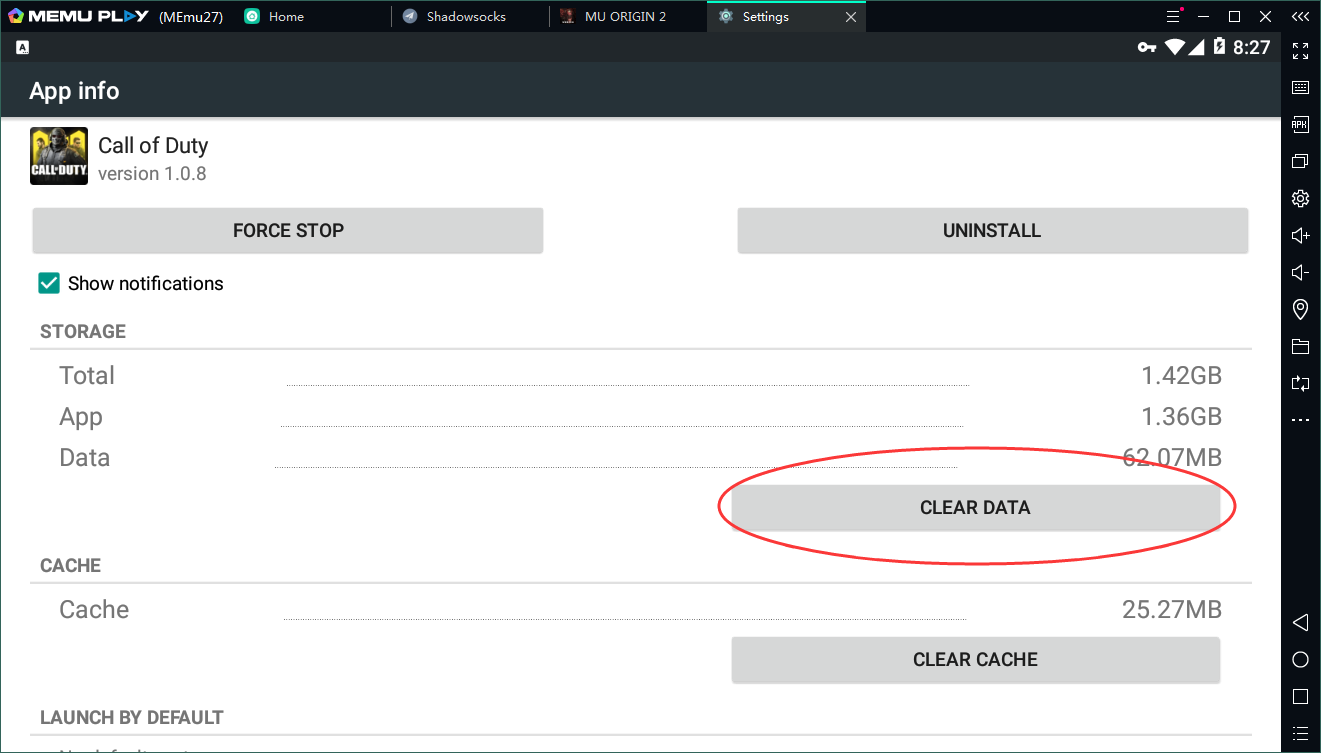Collapse the sidebar with the triple chevron
The image size is (1321, 753).
click(1300, 17)
